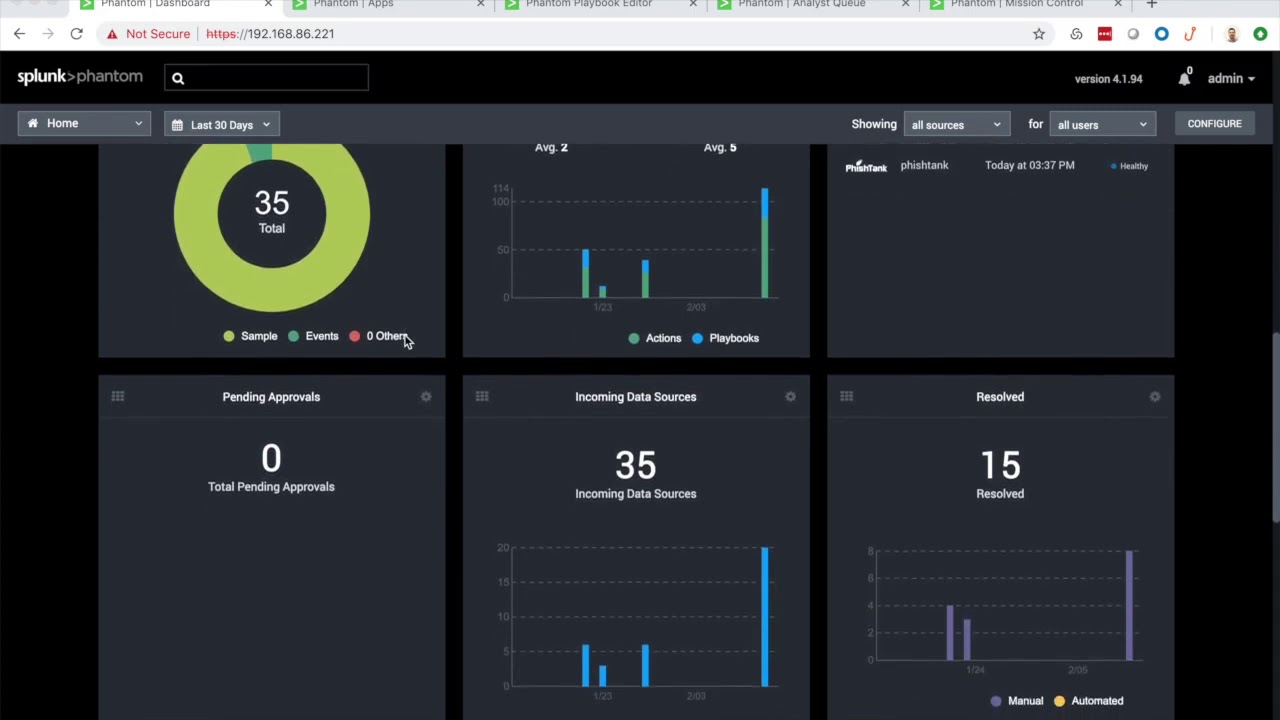Screen dimensions: 1280x720
Task: Open the all sources dropdown
Action: [955, 125]
